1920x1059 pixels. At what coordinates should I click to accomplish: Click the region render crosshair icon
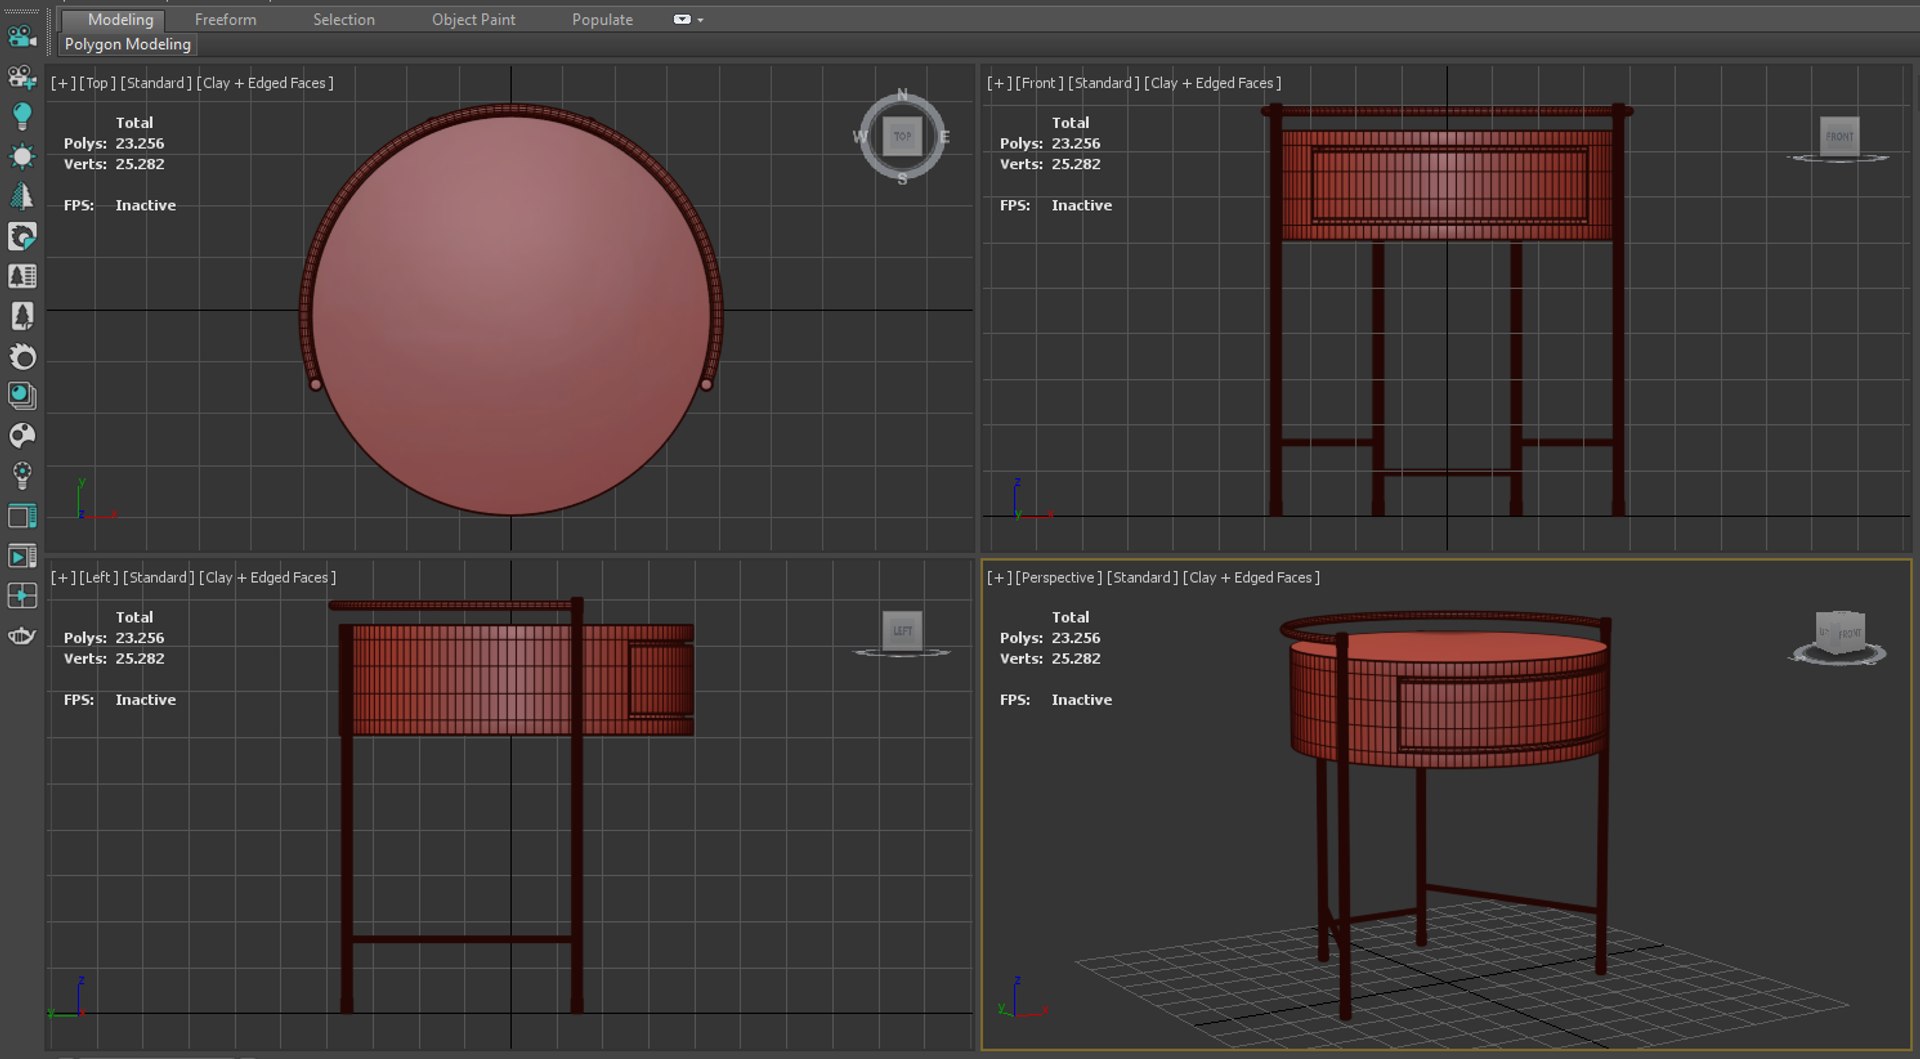click(21, 596)
